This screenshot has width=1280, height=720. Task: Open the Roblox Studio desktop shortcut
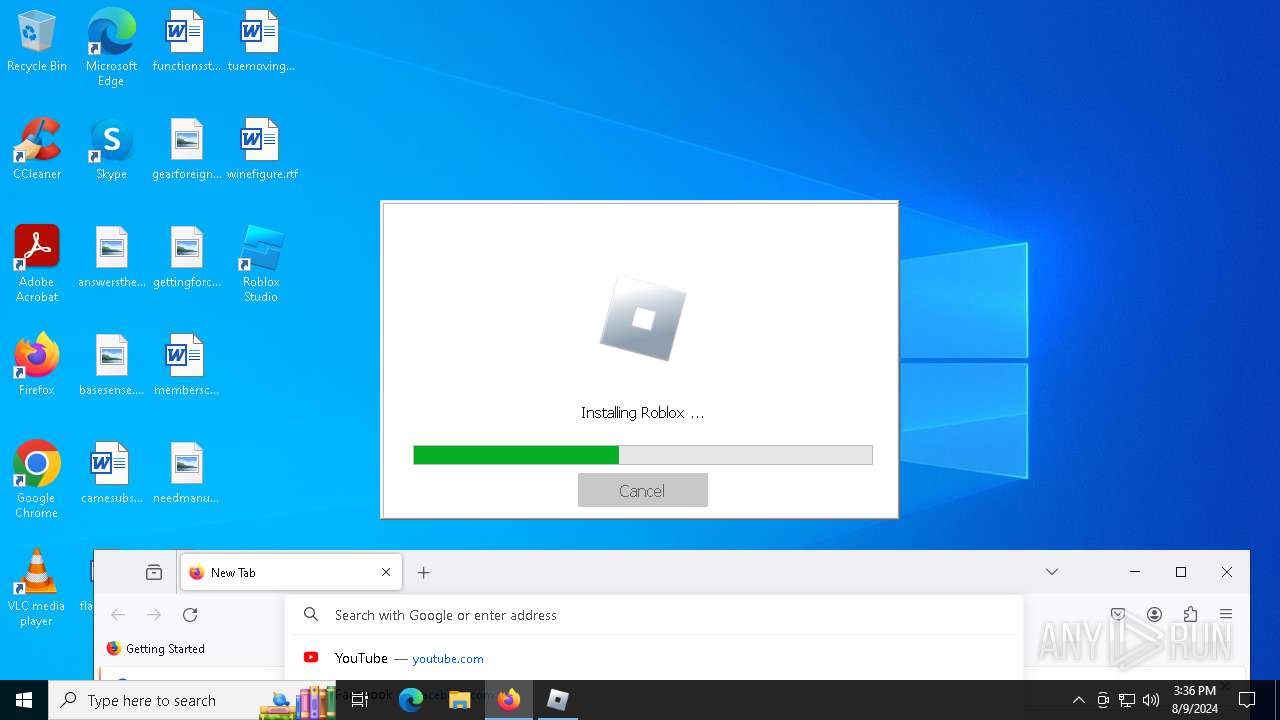[261, 264]
